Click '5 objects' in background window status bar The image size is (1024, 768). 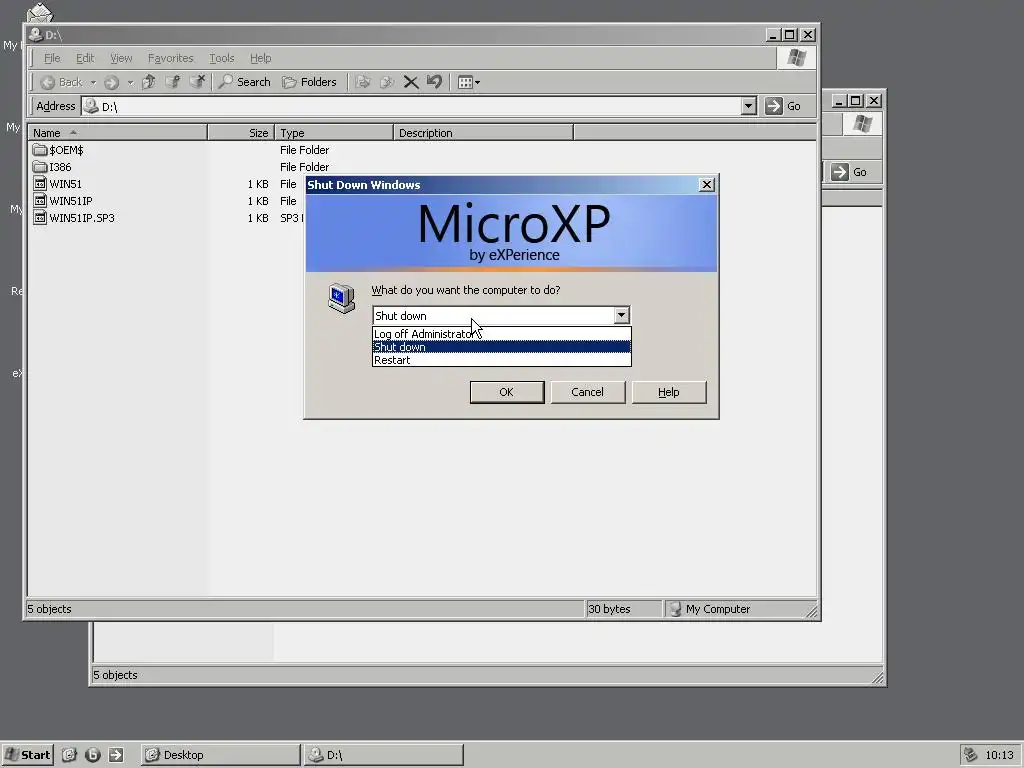coord(116,675)
